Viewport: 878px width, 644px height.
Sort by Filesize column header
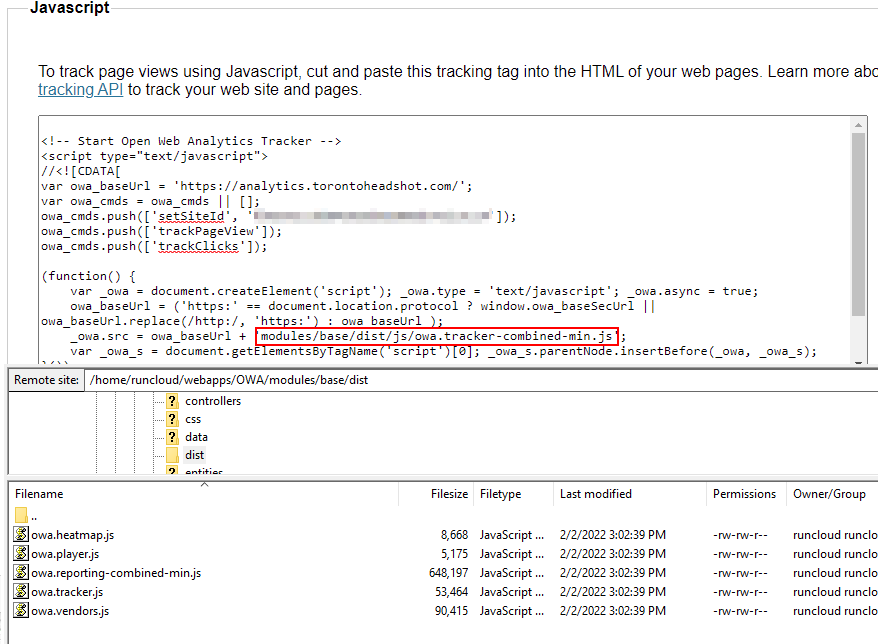436,494
